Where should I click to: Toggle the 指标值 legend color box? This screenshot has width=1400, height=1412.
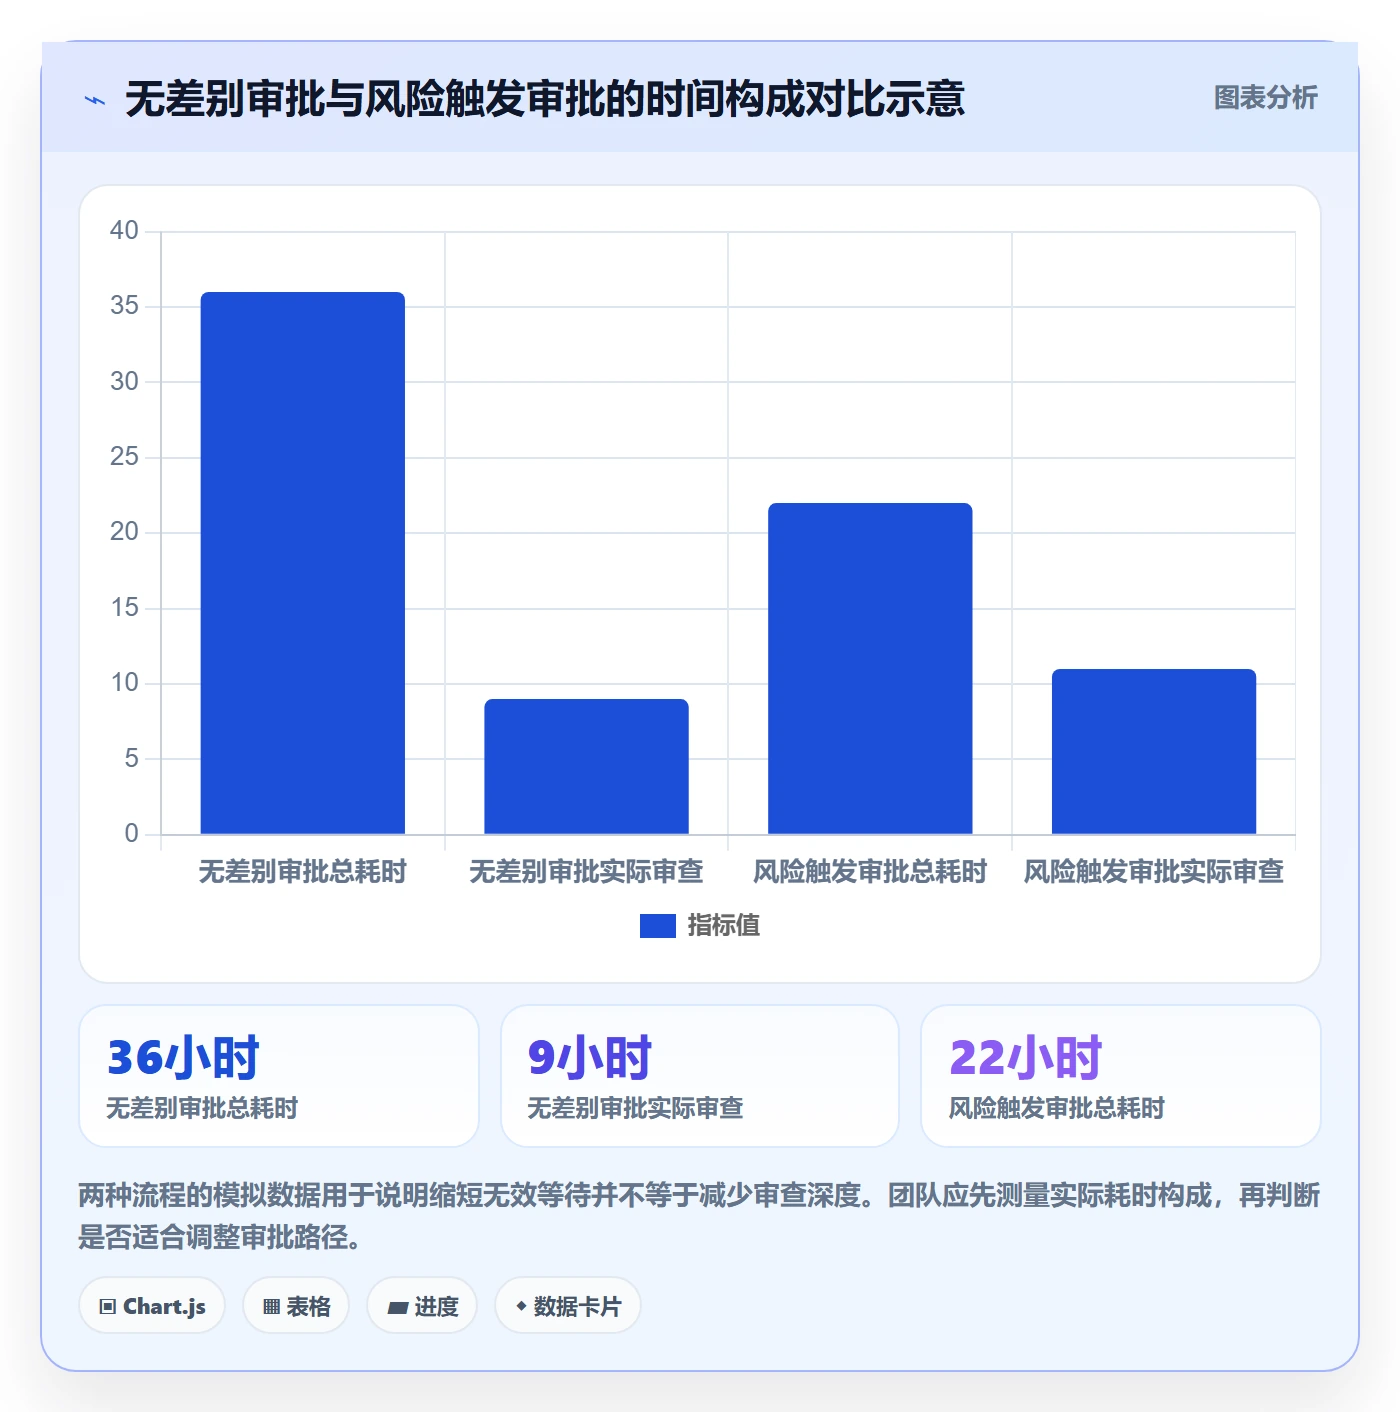(x=658, y=926)
